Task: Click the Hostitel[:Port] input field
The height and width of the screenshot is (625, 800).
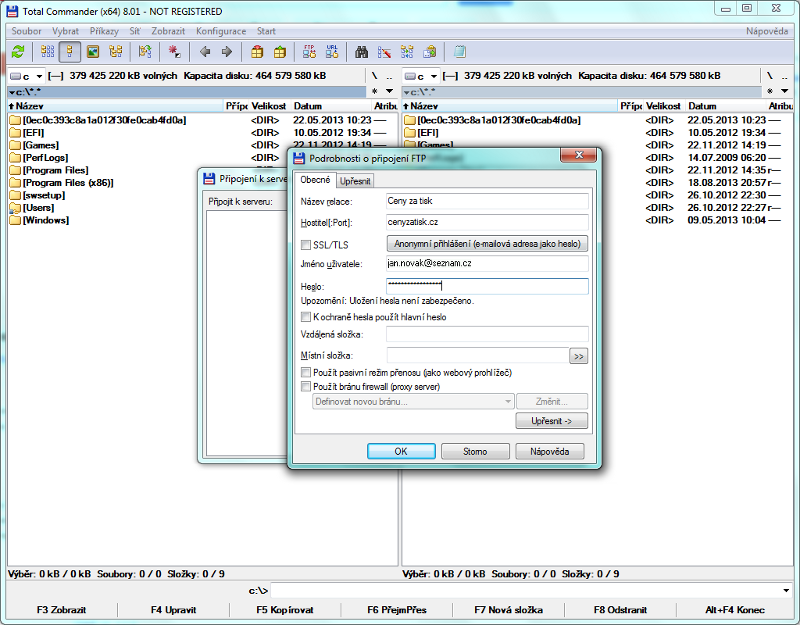Action: (487, 222)
